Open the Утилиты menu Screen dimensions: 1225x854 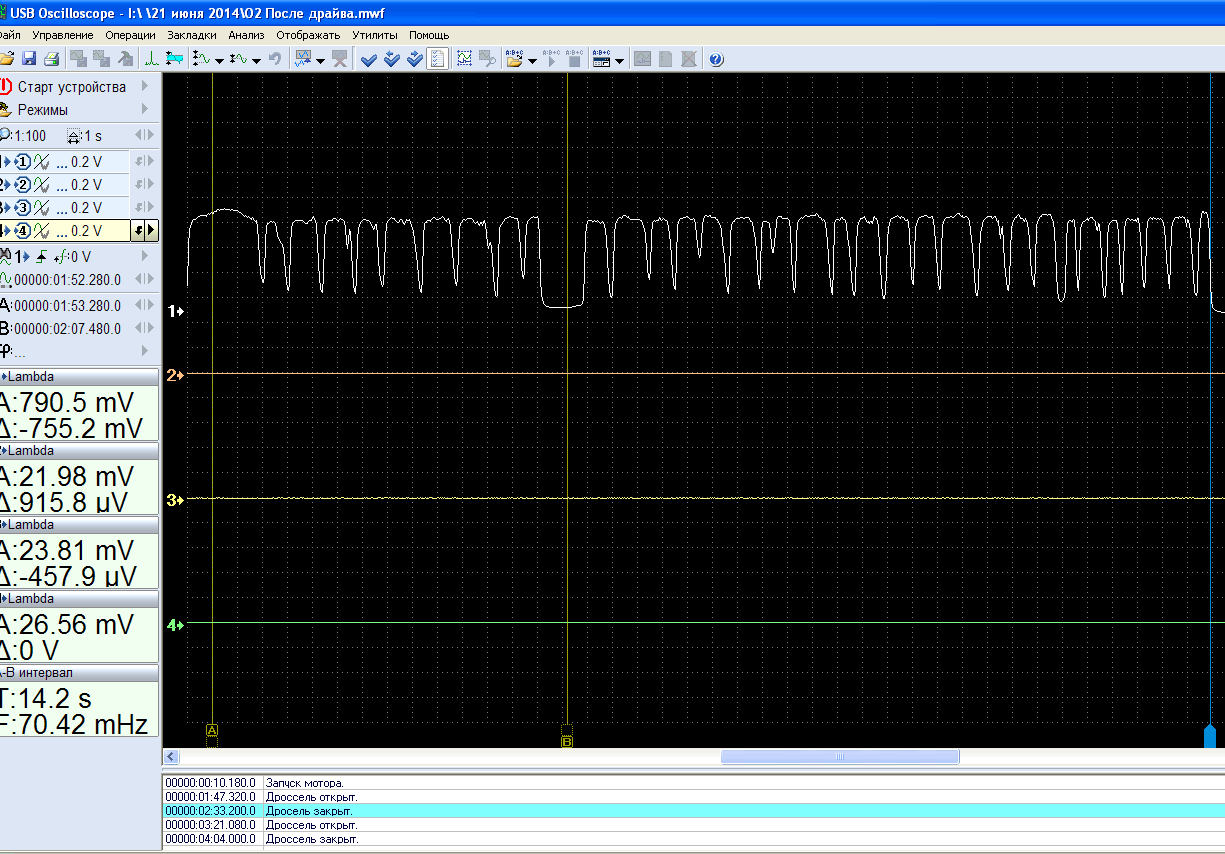coord(375,35)
